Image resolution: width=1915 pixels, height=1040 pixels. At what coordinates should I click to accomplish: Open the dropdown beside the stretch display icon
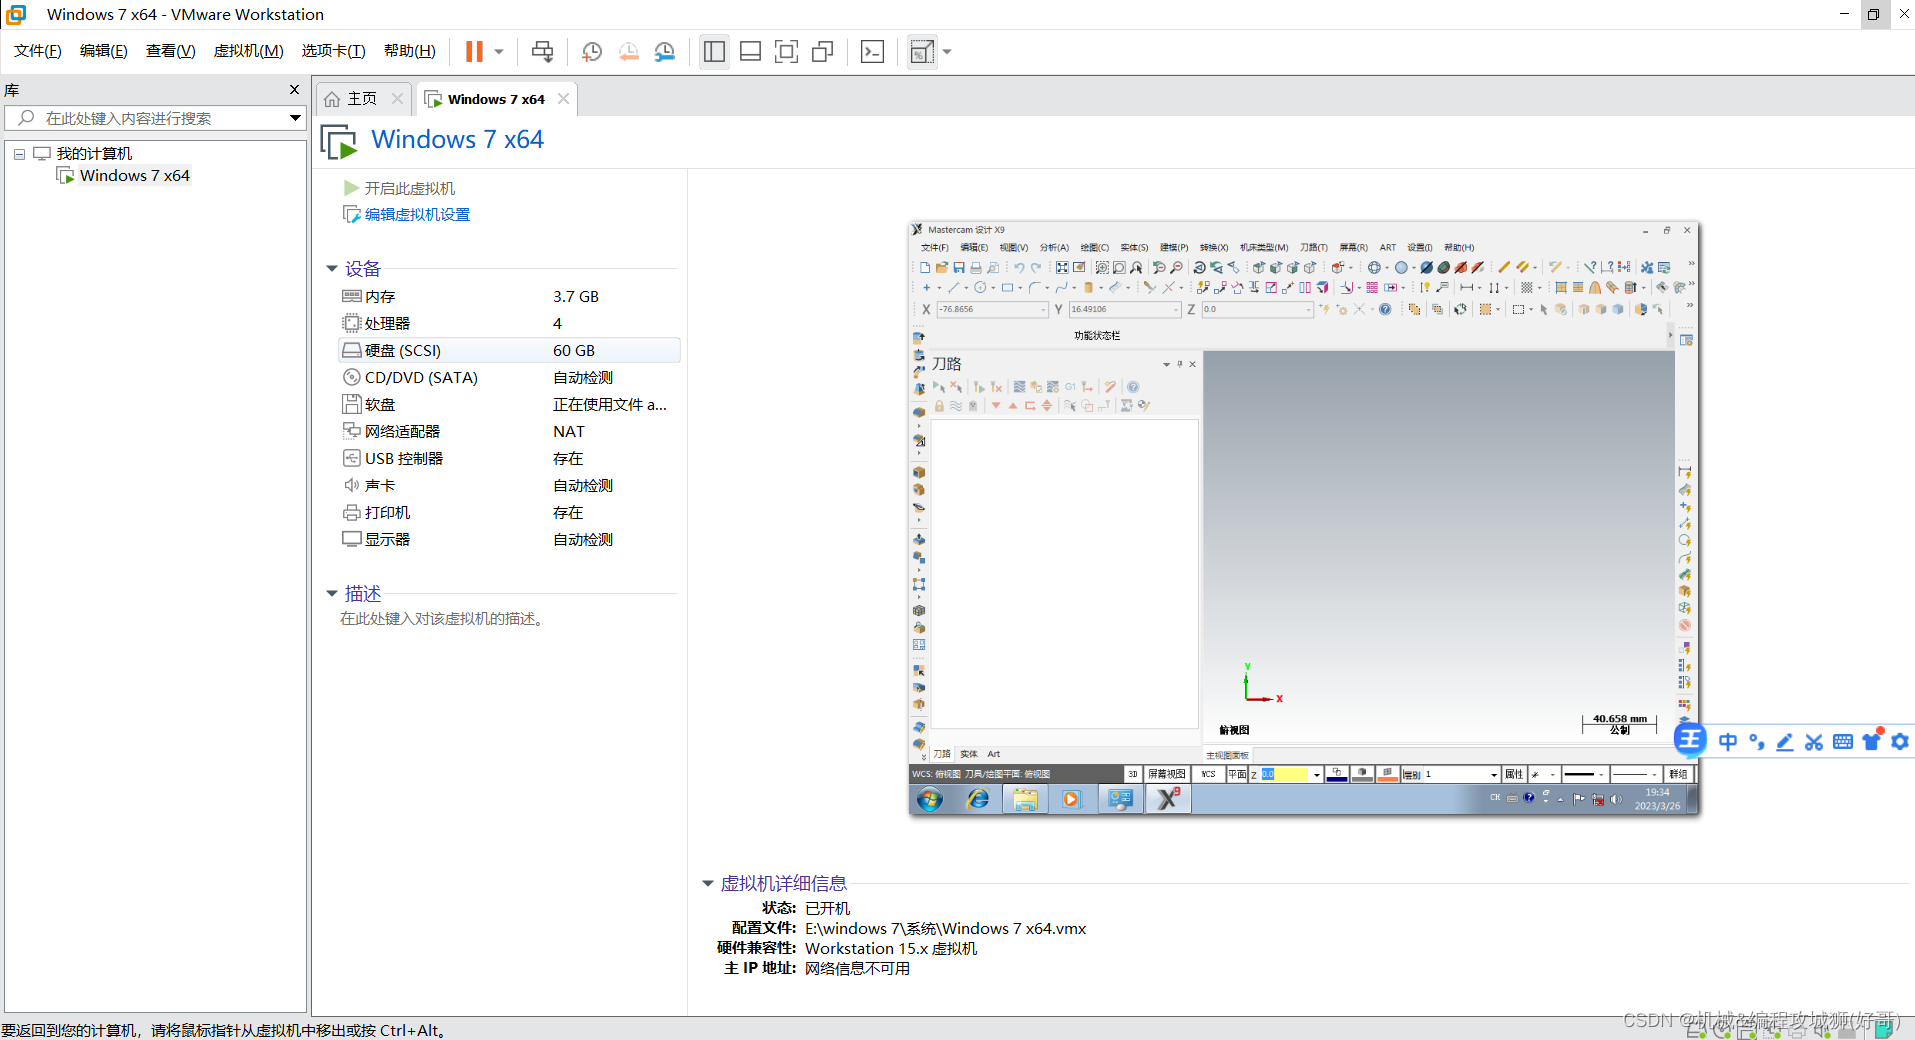click(947, 51)
